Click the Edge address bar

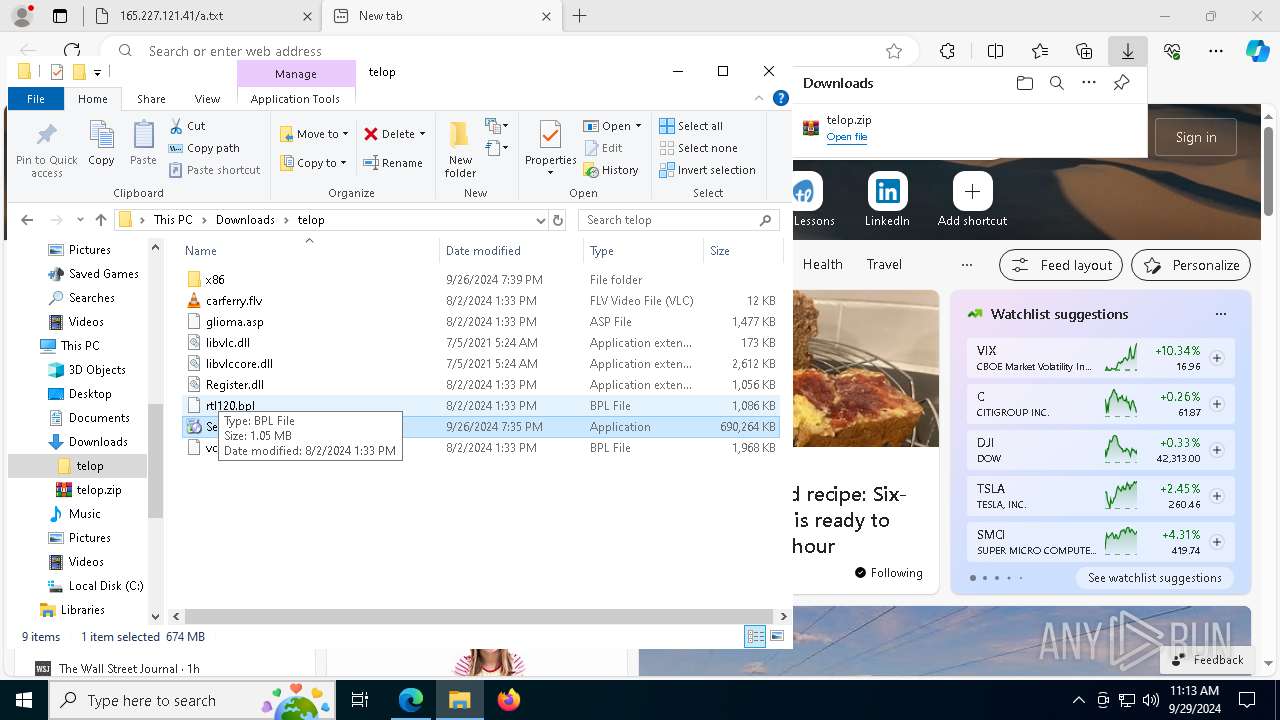(510, 51)
